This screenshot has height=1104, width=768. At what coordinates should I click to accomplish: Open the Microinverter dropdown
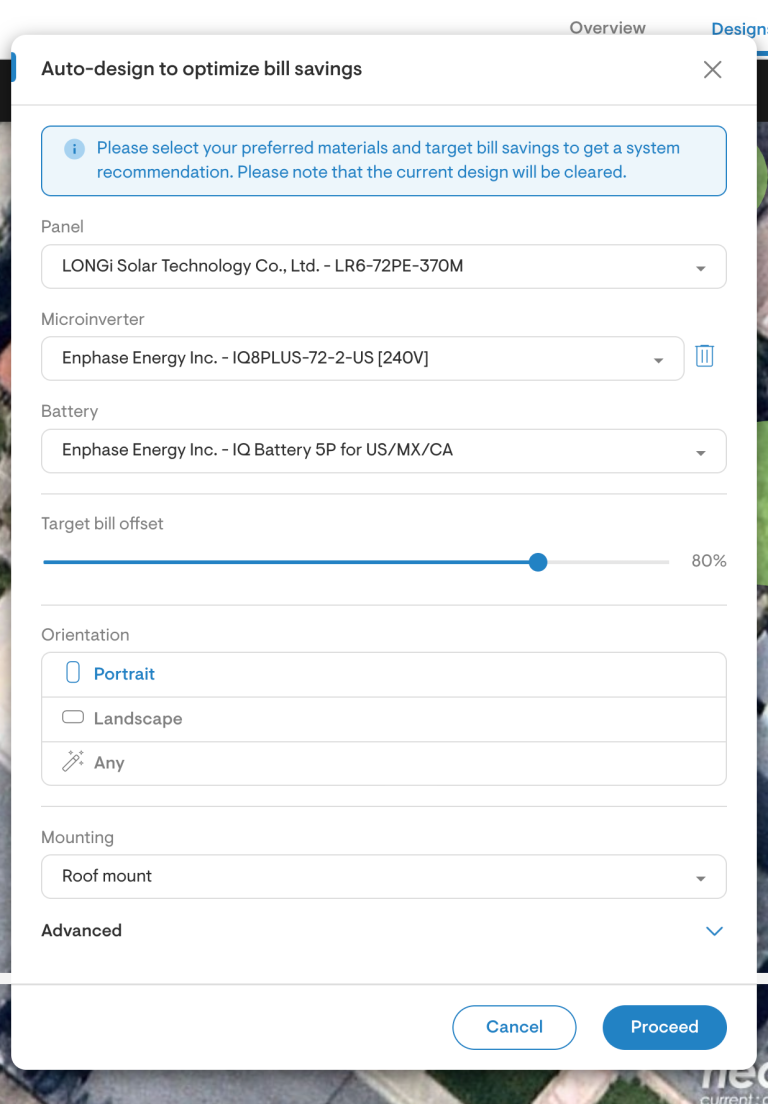pos(658,358)
